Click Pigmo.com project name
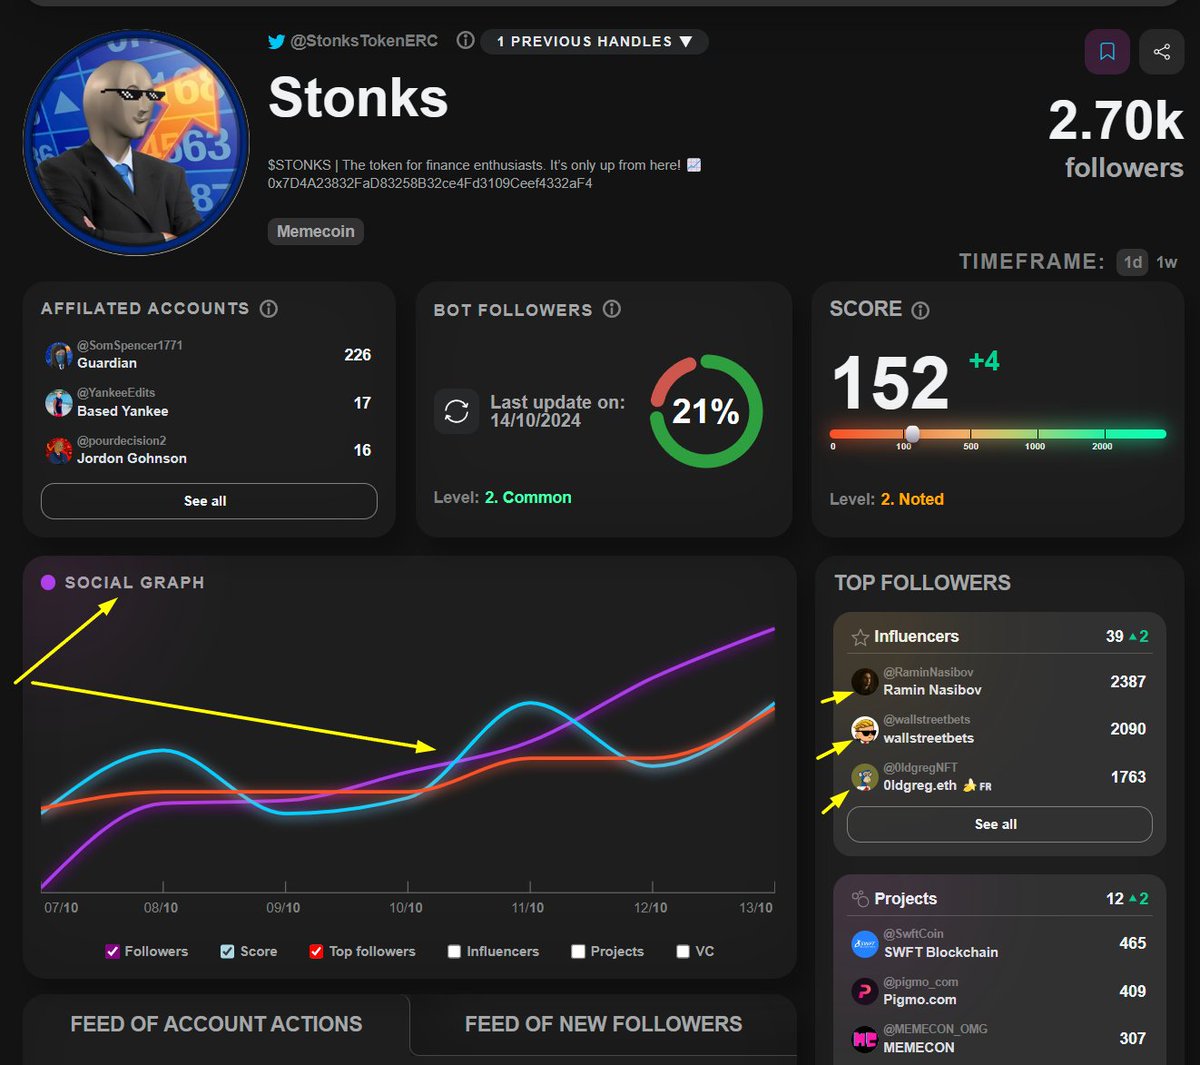Viewport: 1200px width, 1065px height. coord(920,1000)
